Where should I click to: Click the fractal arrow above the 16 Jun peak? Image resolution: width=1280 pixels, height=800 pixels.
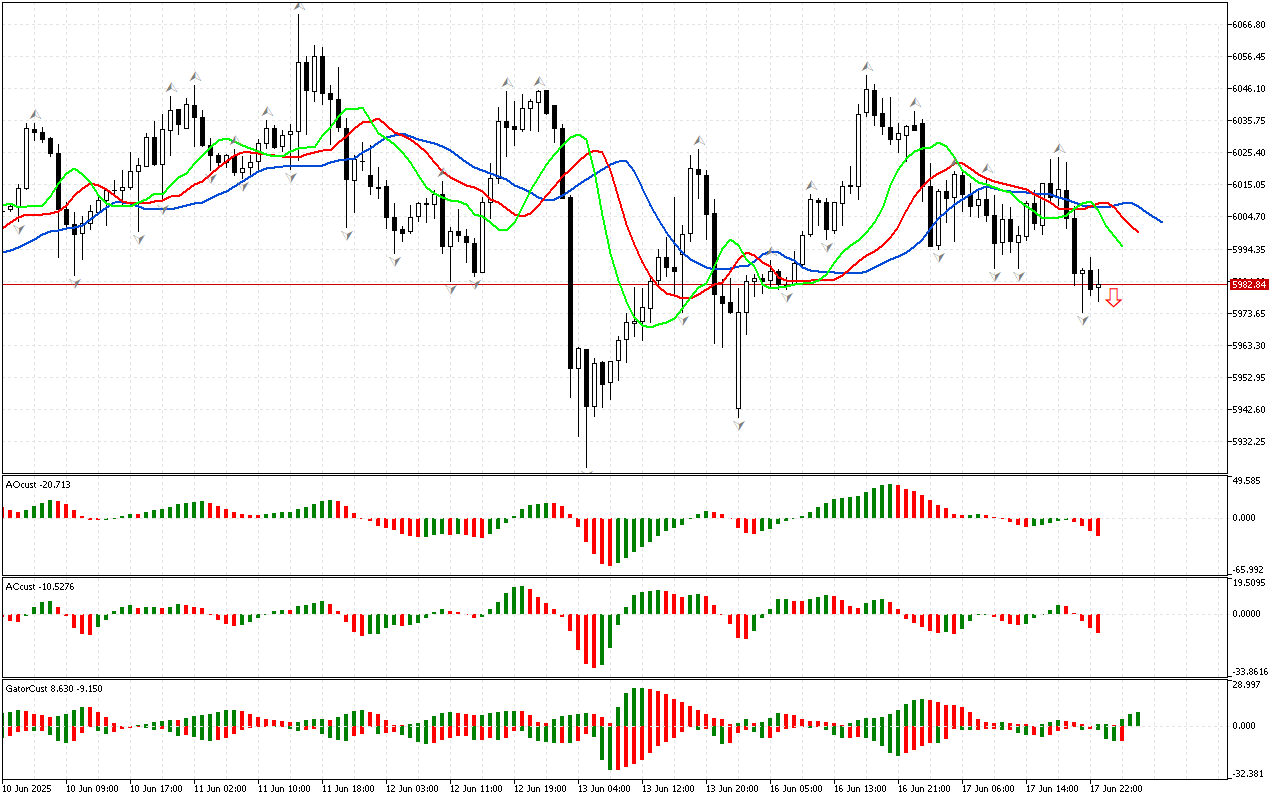866,66
